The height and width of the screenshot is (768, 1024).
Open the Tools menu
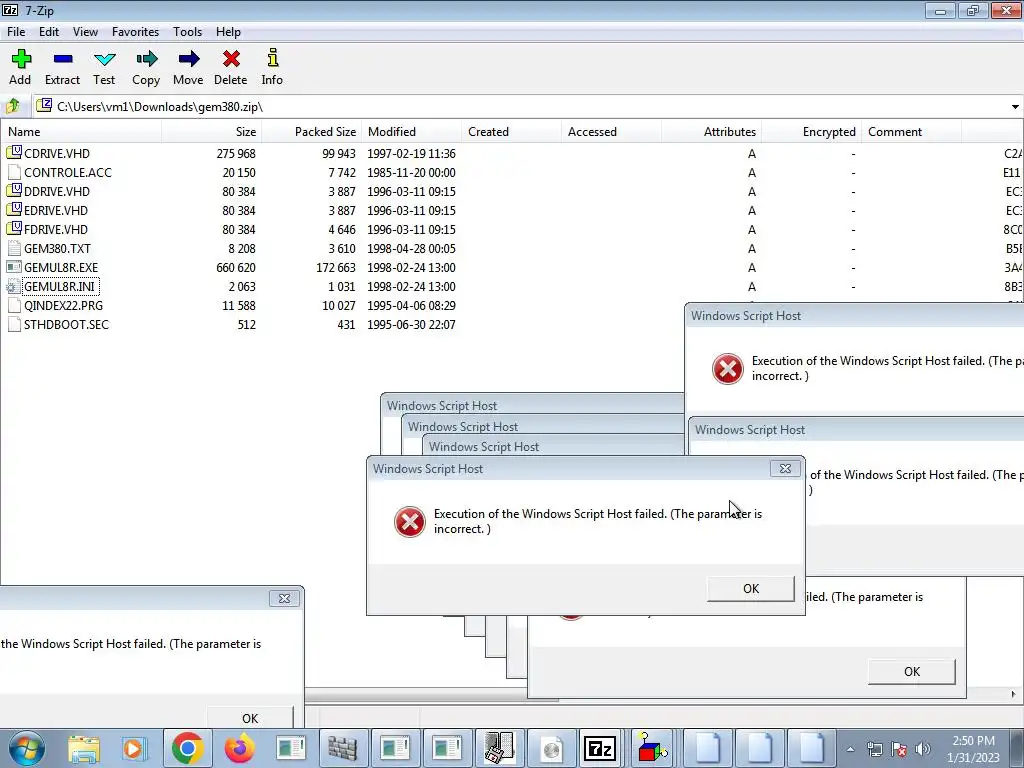[x=187, y=31]
